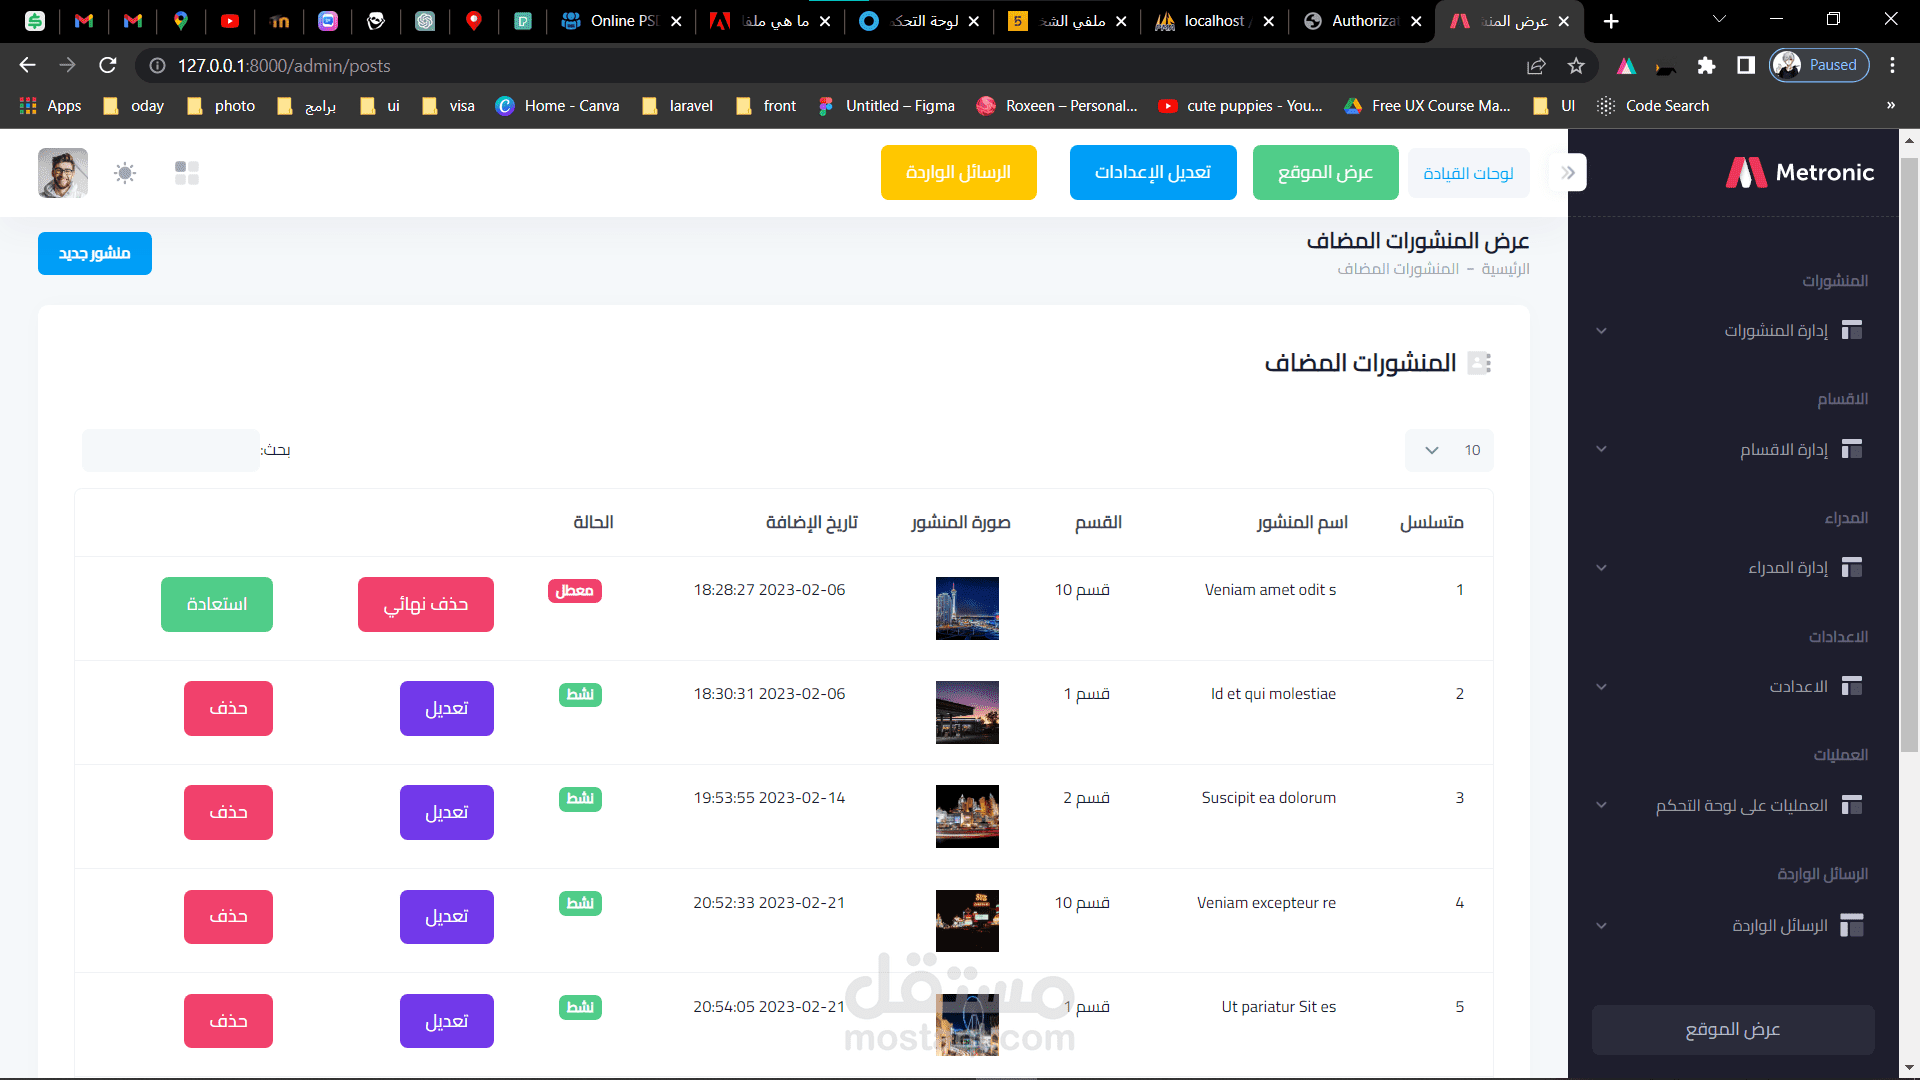Click the إدارة المنشورات sidebar icon

(1852, 330)
